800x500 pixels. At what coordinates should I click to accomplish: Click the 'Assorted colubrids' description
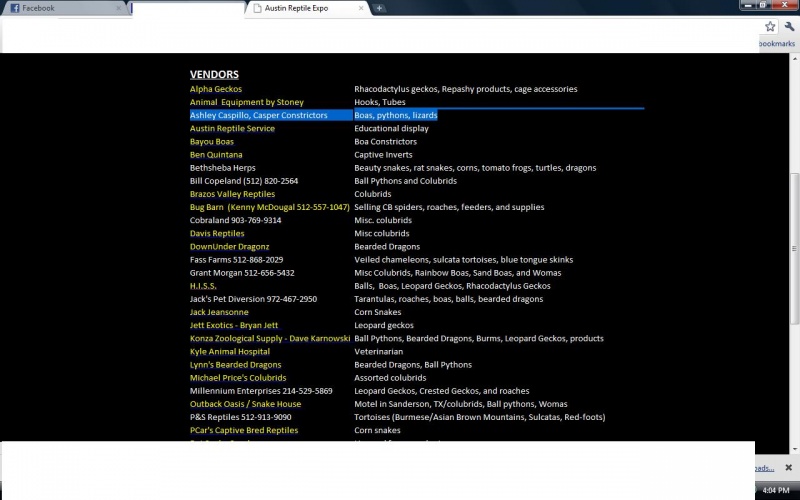(390, 378)
